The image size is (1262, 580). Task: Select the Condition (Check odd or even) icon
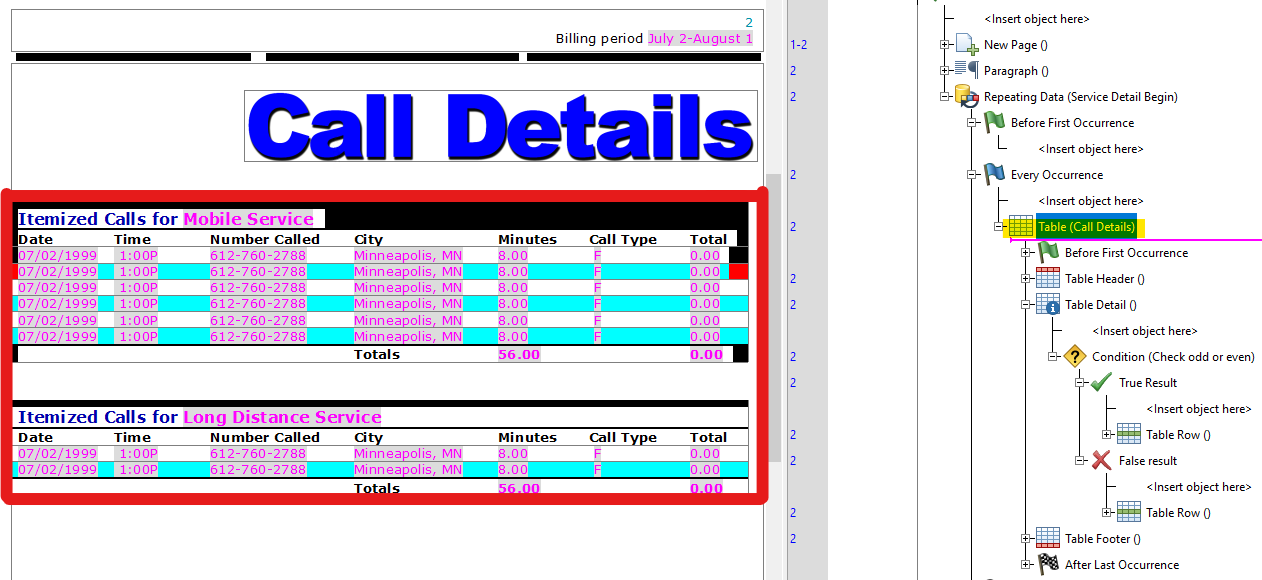[x=1073, y=356]
